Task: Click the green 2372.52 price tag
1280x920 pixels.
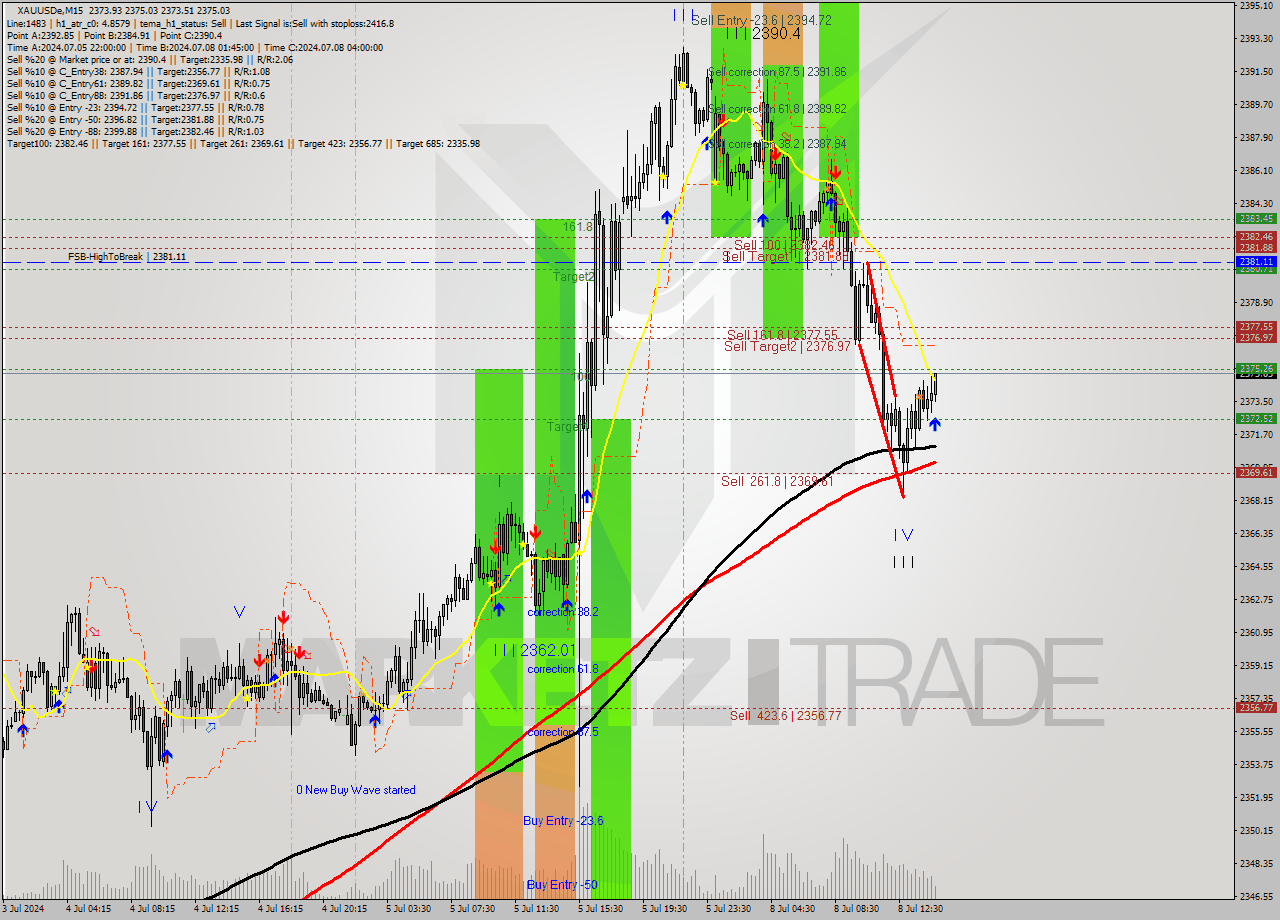Action: click(x=1256, y=419)
